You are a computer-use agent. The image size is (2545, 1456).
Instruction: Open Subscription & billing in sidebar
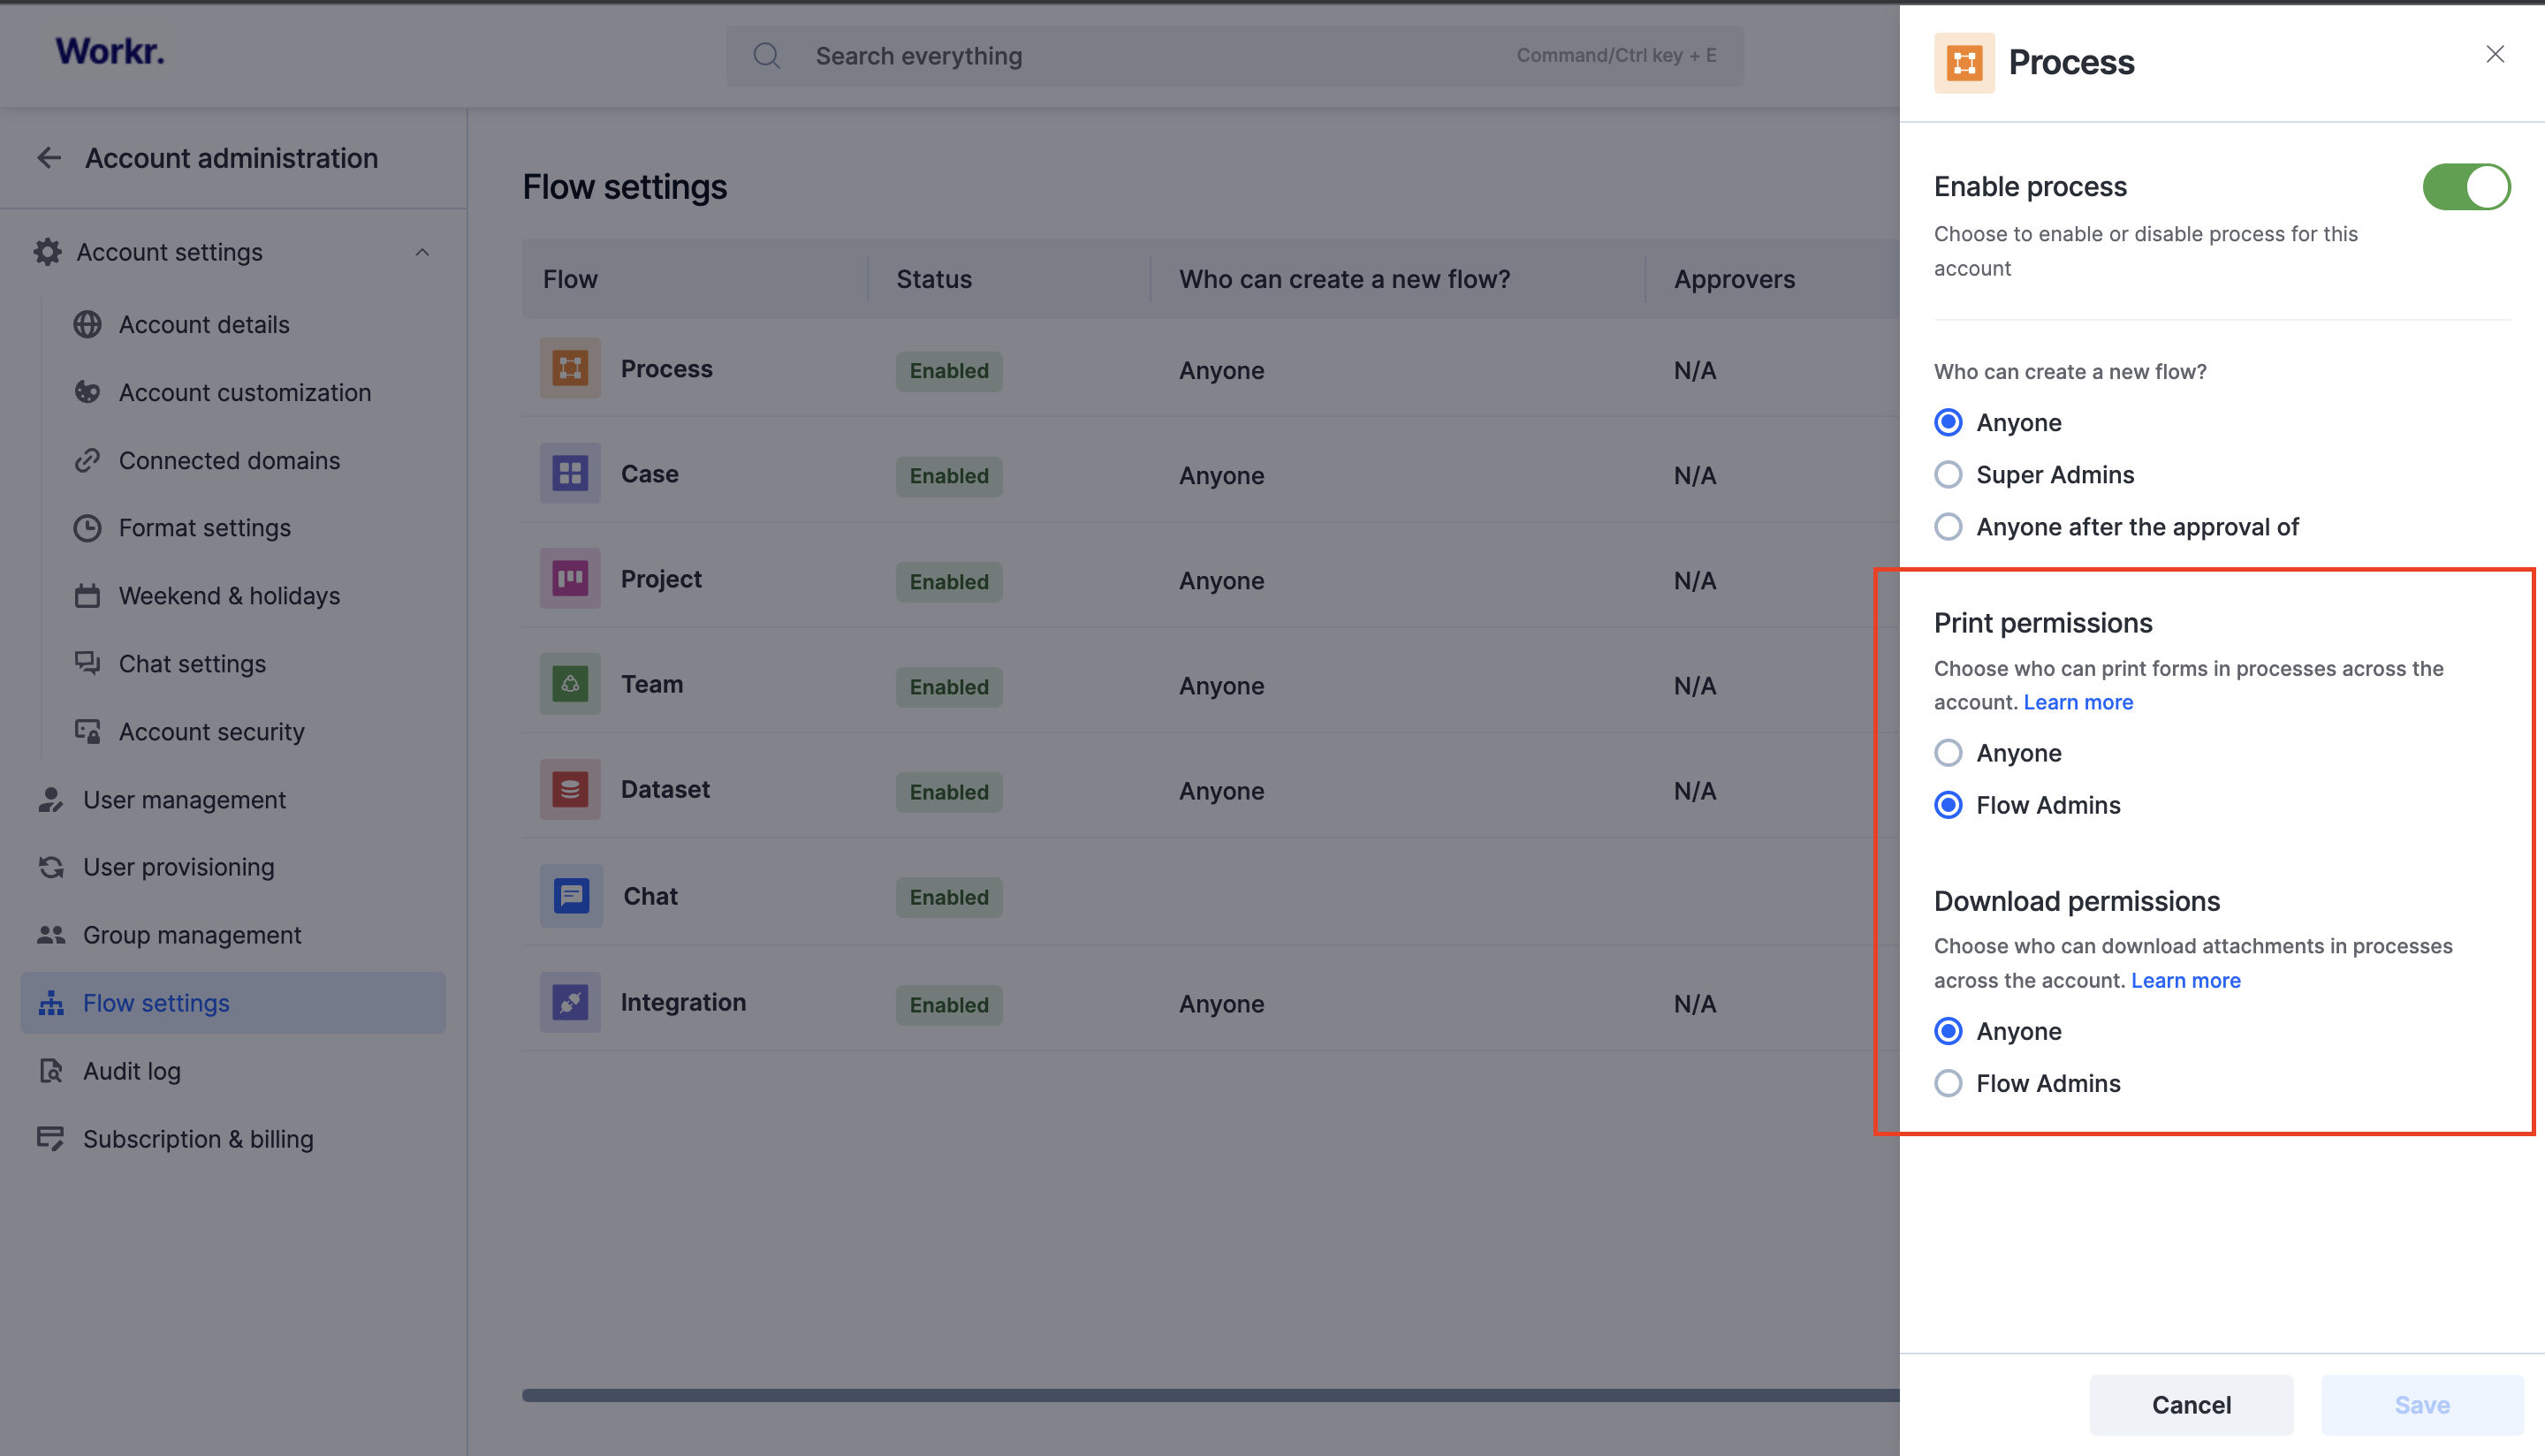pos(198,1139)
